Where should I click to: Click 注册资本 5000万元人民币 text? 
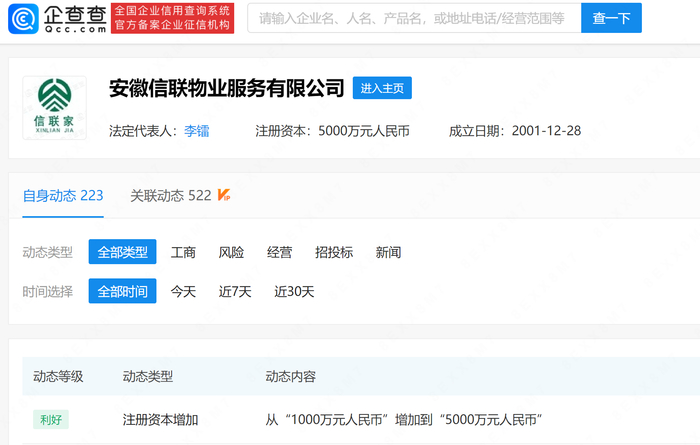(333, 131)
